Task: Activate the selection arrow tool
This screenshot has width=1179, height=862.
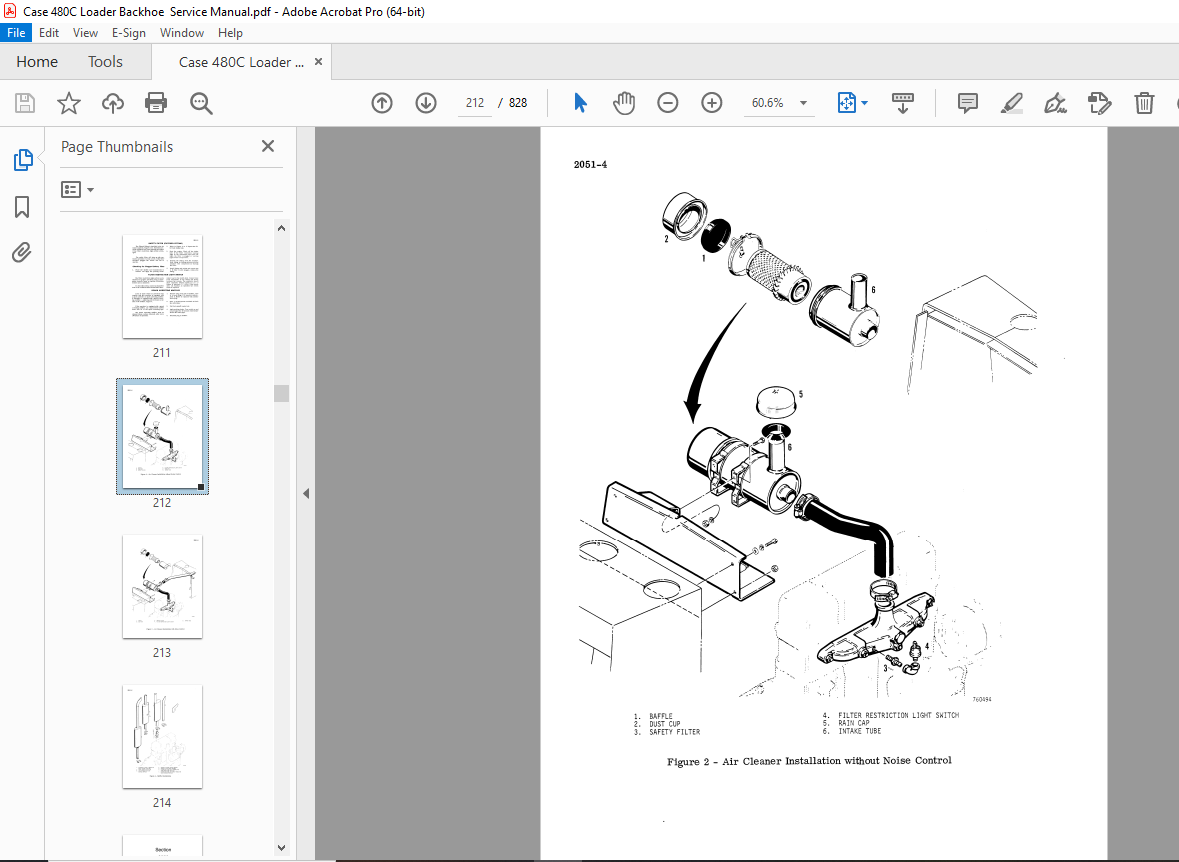Action: 580,103
